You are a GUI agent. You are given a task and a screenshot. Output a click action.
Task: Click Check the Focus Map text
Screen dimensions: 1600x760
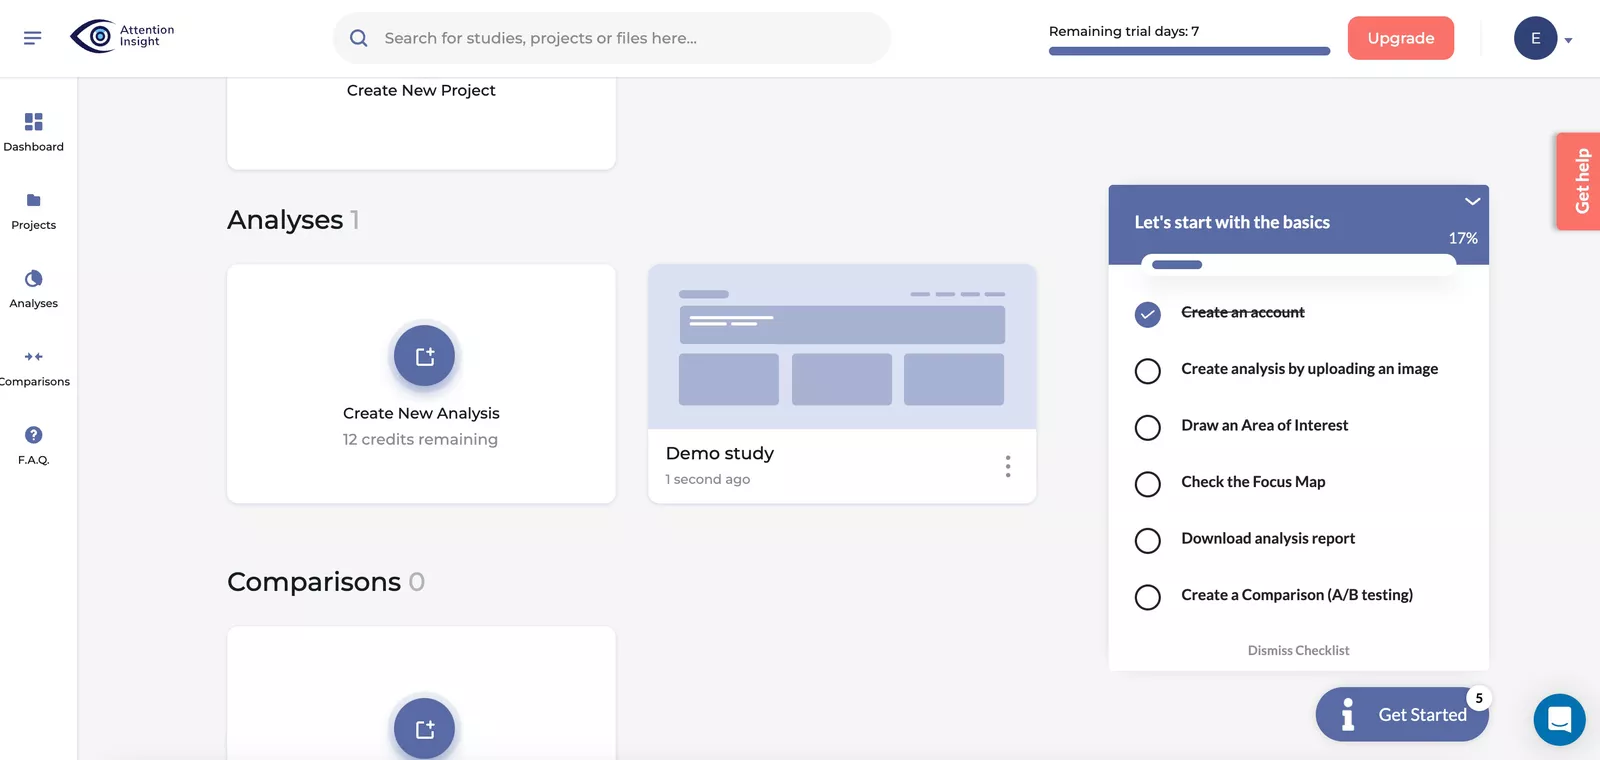click(x=1253, y=482)
